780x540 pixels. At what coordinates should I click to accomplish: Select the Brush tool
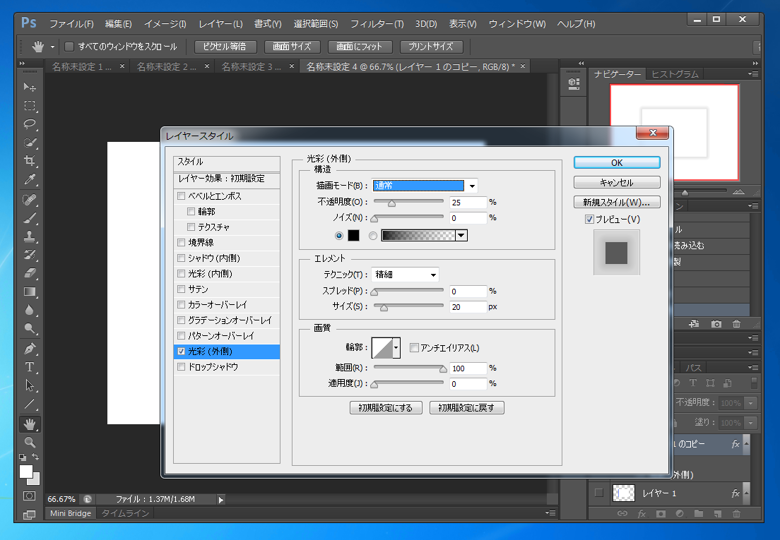coord(30,218)
